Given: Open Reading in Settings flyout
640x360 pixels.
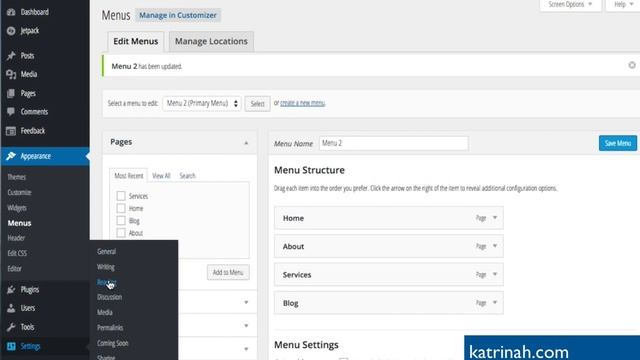Looking at the screenshot, I should (107, 282).
